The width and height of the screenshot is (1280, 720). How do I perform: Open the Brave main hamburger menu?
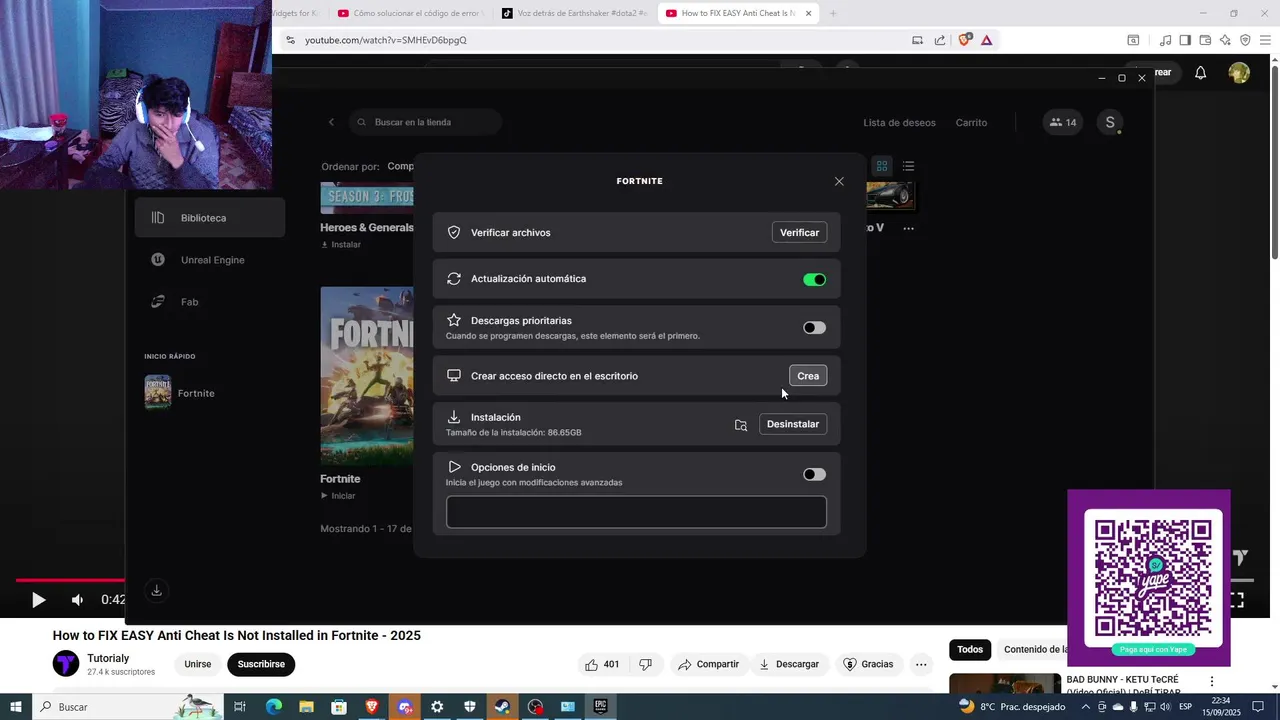[x=1265, y=40]
